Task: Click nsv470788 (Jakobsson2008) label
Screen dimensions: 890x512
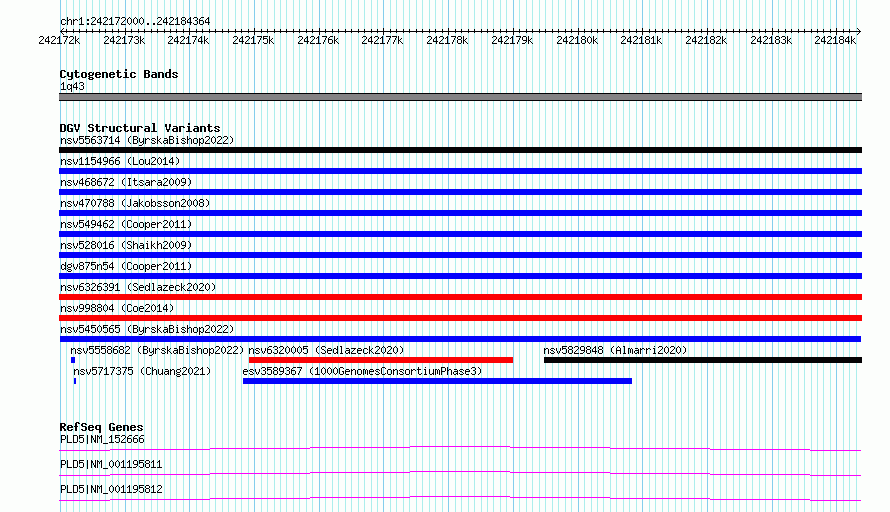Action: tap(135, 203)
